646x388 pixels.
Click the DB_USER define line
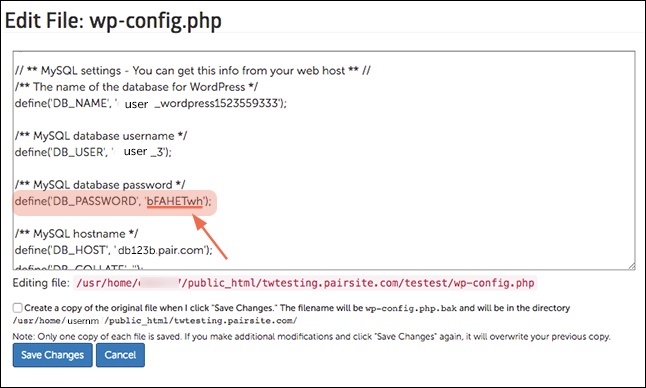tap(93, 152)
